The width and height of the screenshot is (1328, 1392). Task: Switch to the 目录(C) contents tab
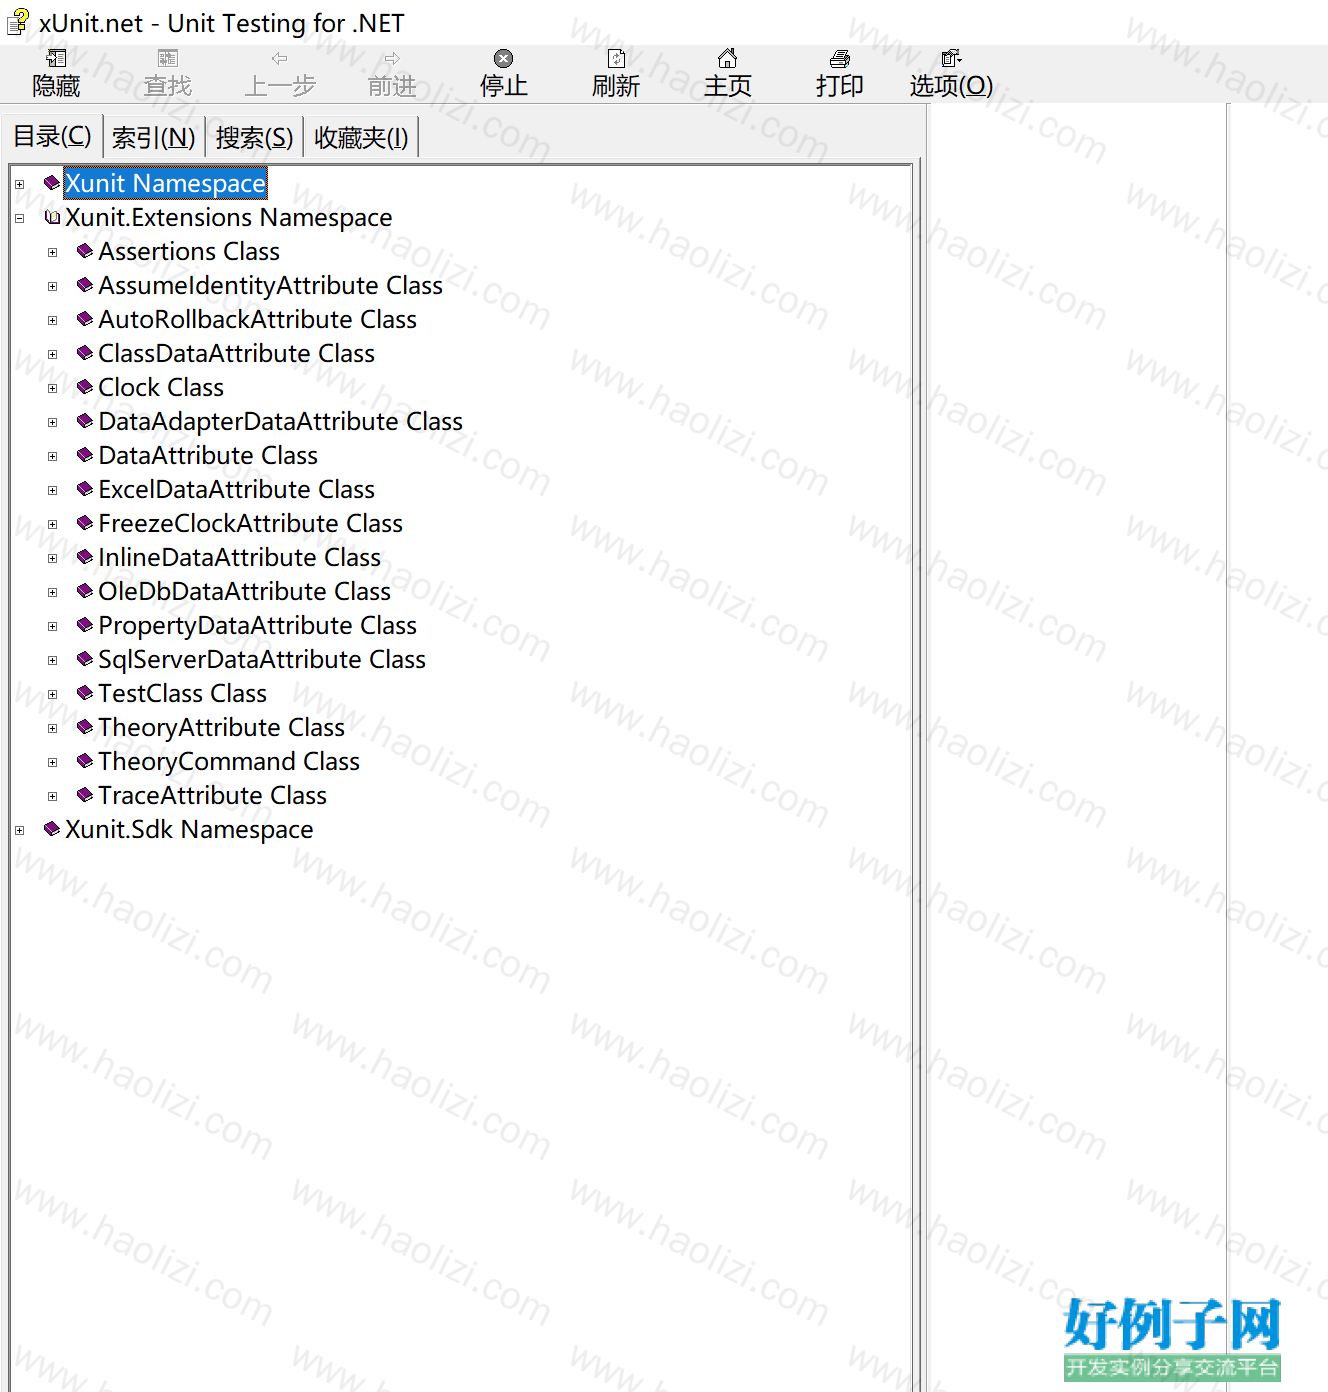coord(52,136)
